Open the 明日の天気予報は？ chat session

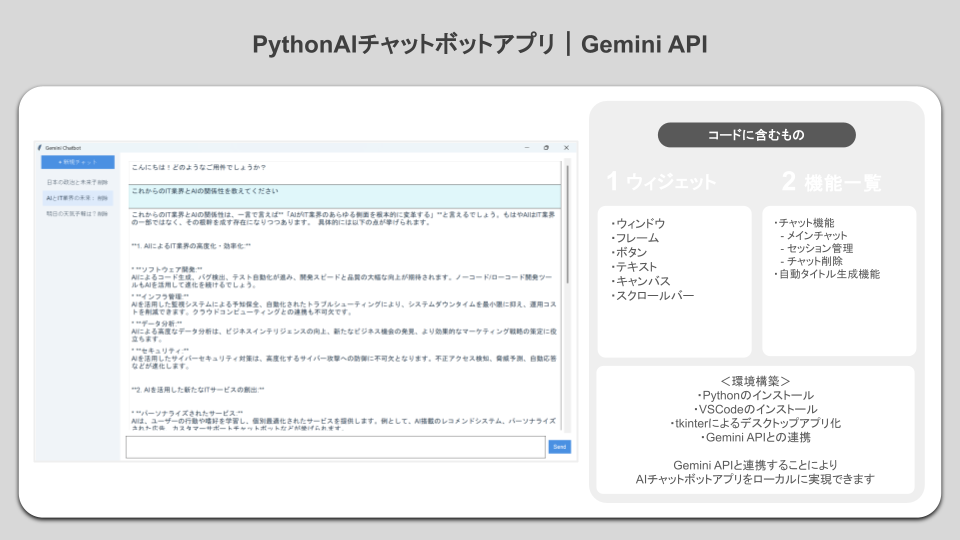(72, 214)
